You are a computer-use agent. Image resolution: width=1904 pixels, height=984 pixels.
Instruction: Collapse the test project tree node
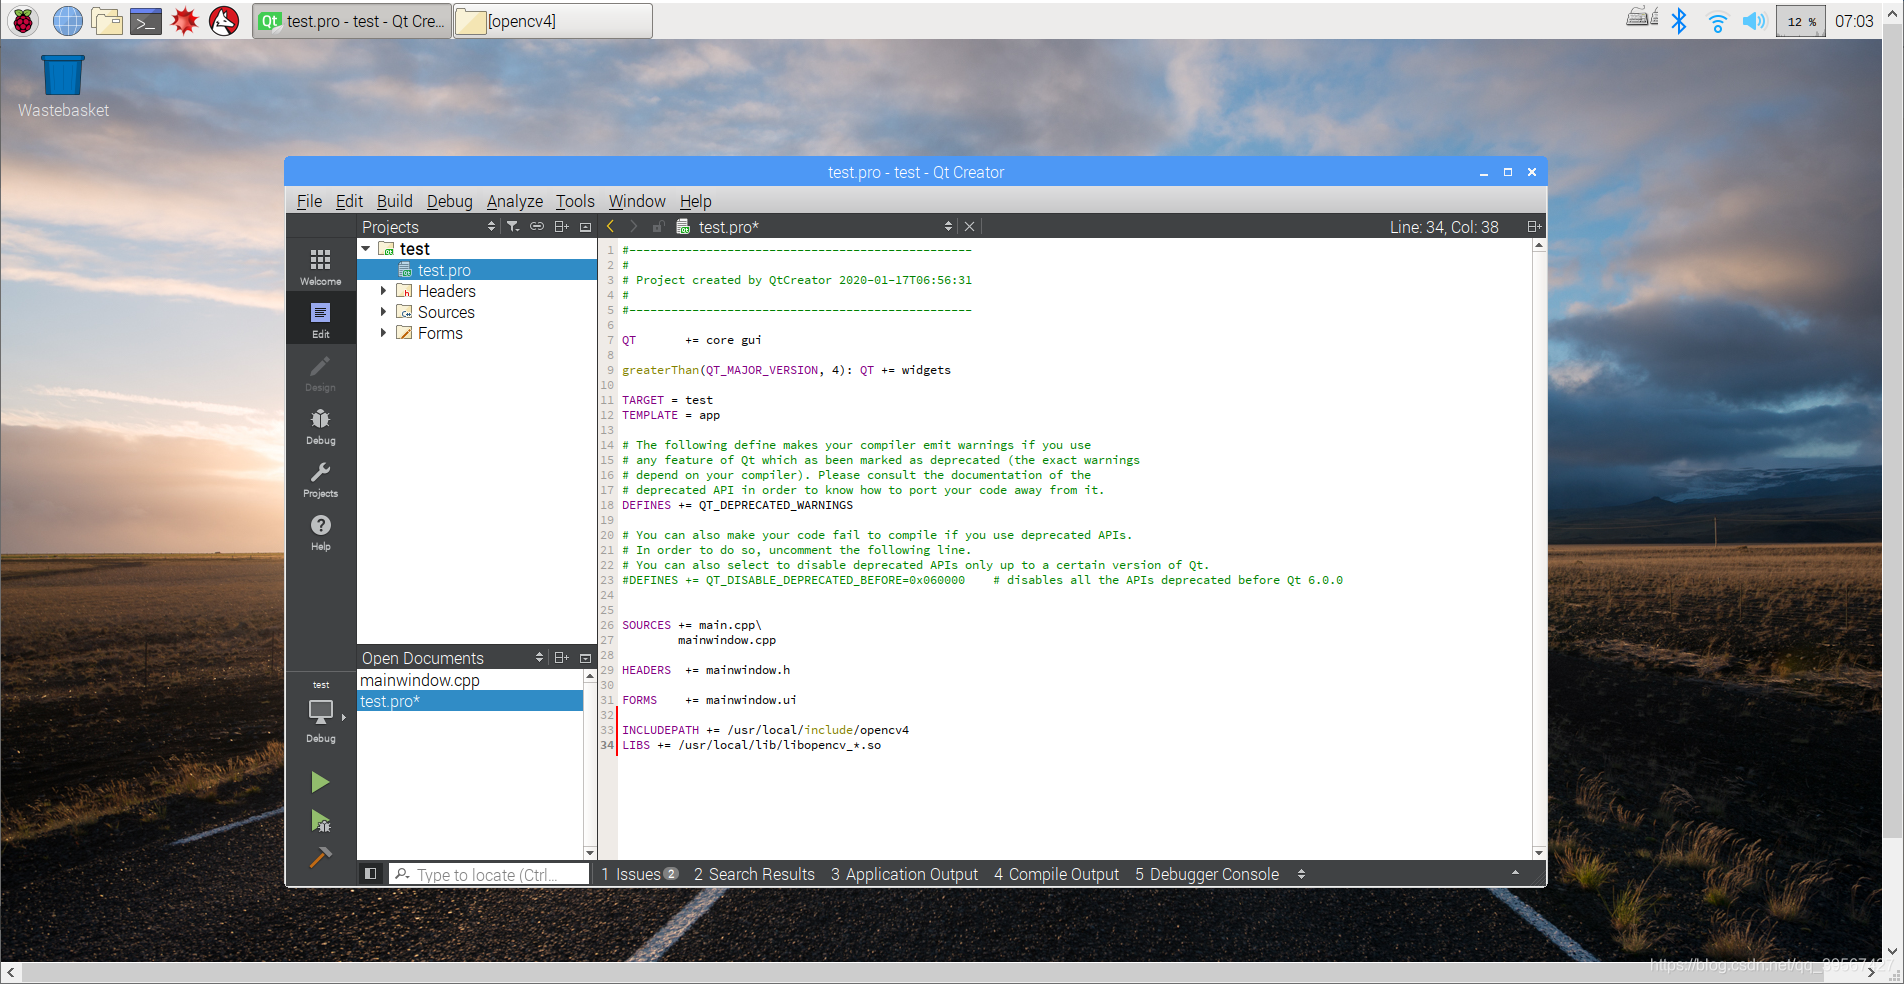click(x=366, y=249)
